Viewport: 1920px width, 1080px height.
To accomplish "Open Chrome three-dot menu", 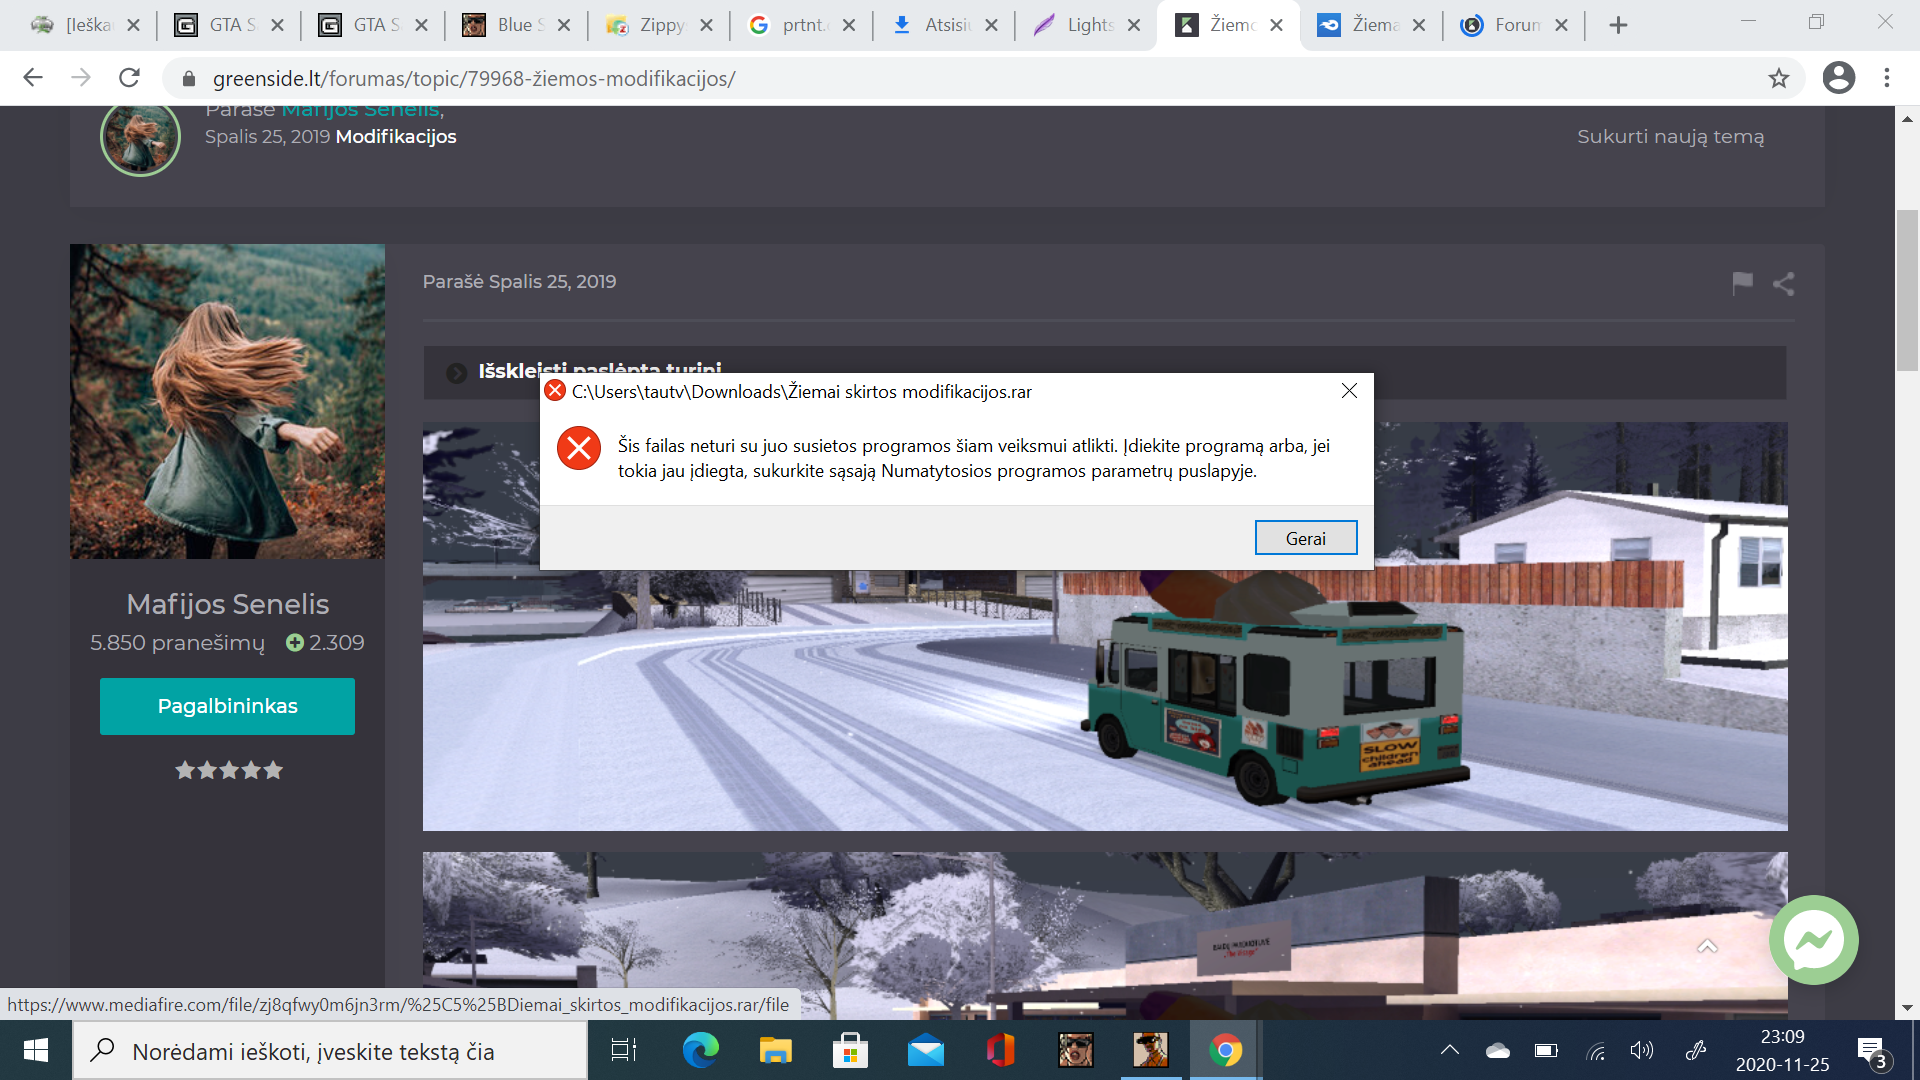I will (x=1887, y=78).
